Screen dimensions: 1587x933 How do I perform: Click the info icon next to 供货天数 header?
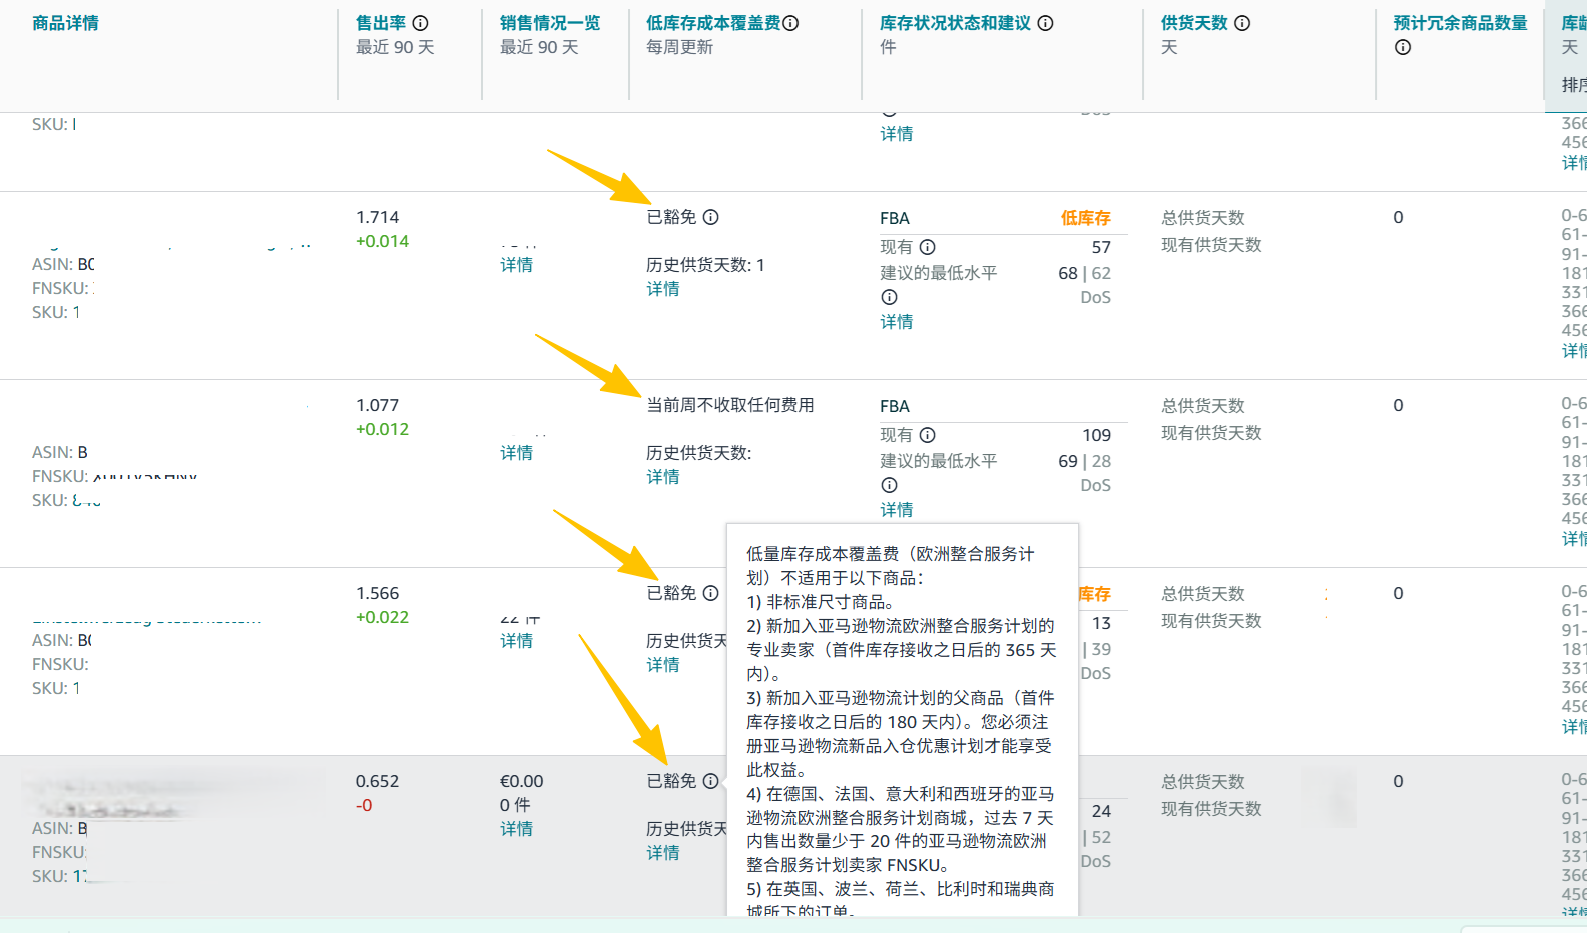(x=1242, y=23)
